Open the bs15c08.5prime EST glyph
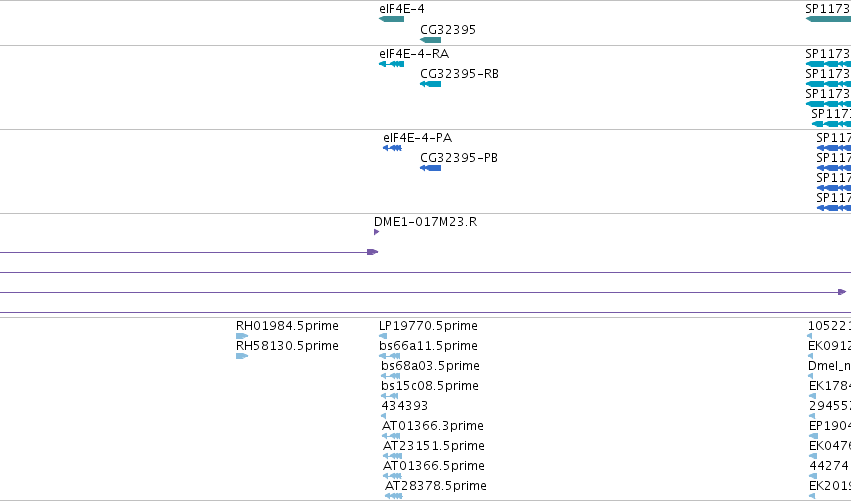This screenshot has height=501, width=851. (390, 396)
